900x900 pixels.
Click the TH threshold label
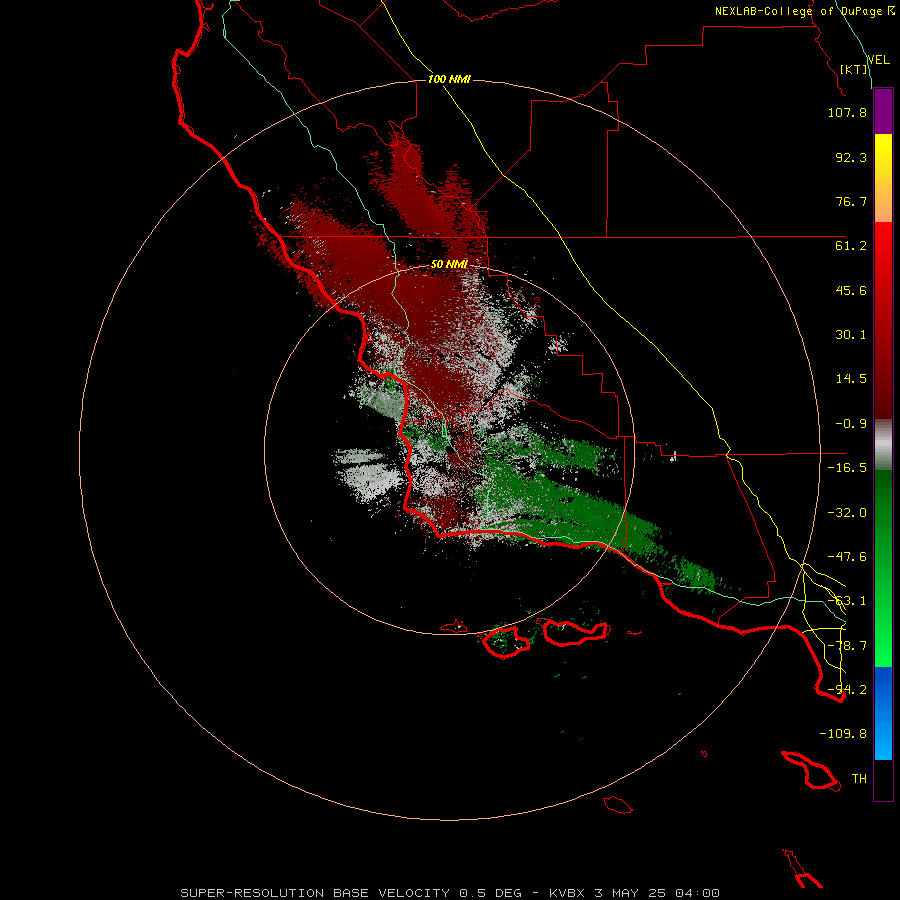click(x=859, y=779)
